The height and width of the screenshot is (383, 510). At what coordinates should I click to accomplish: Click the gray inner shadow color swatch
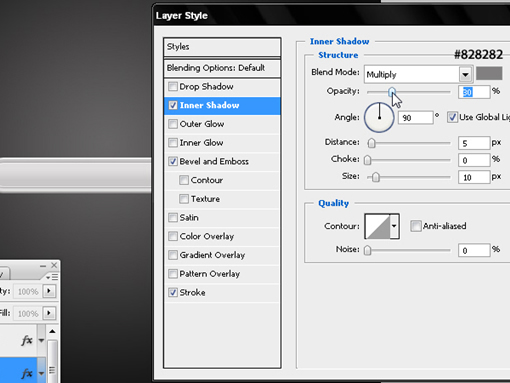coord(489,73)
